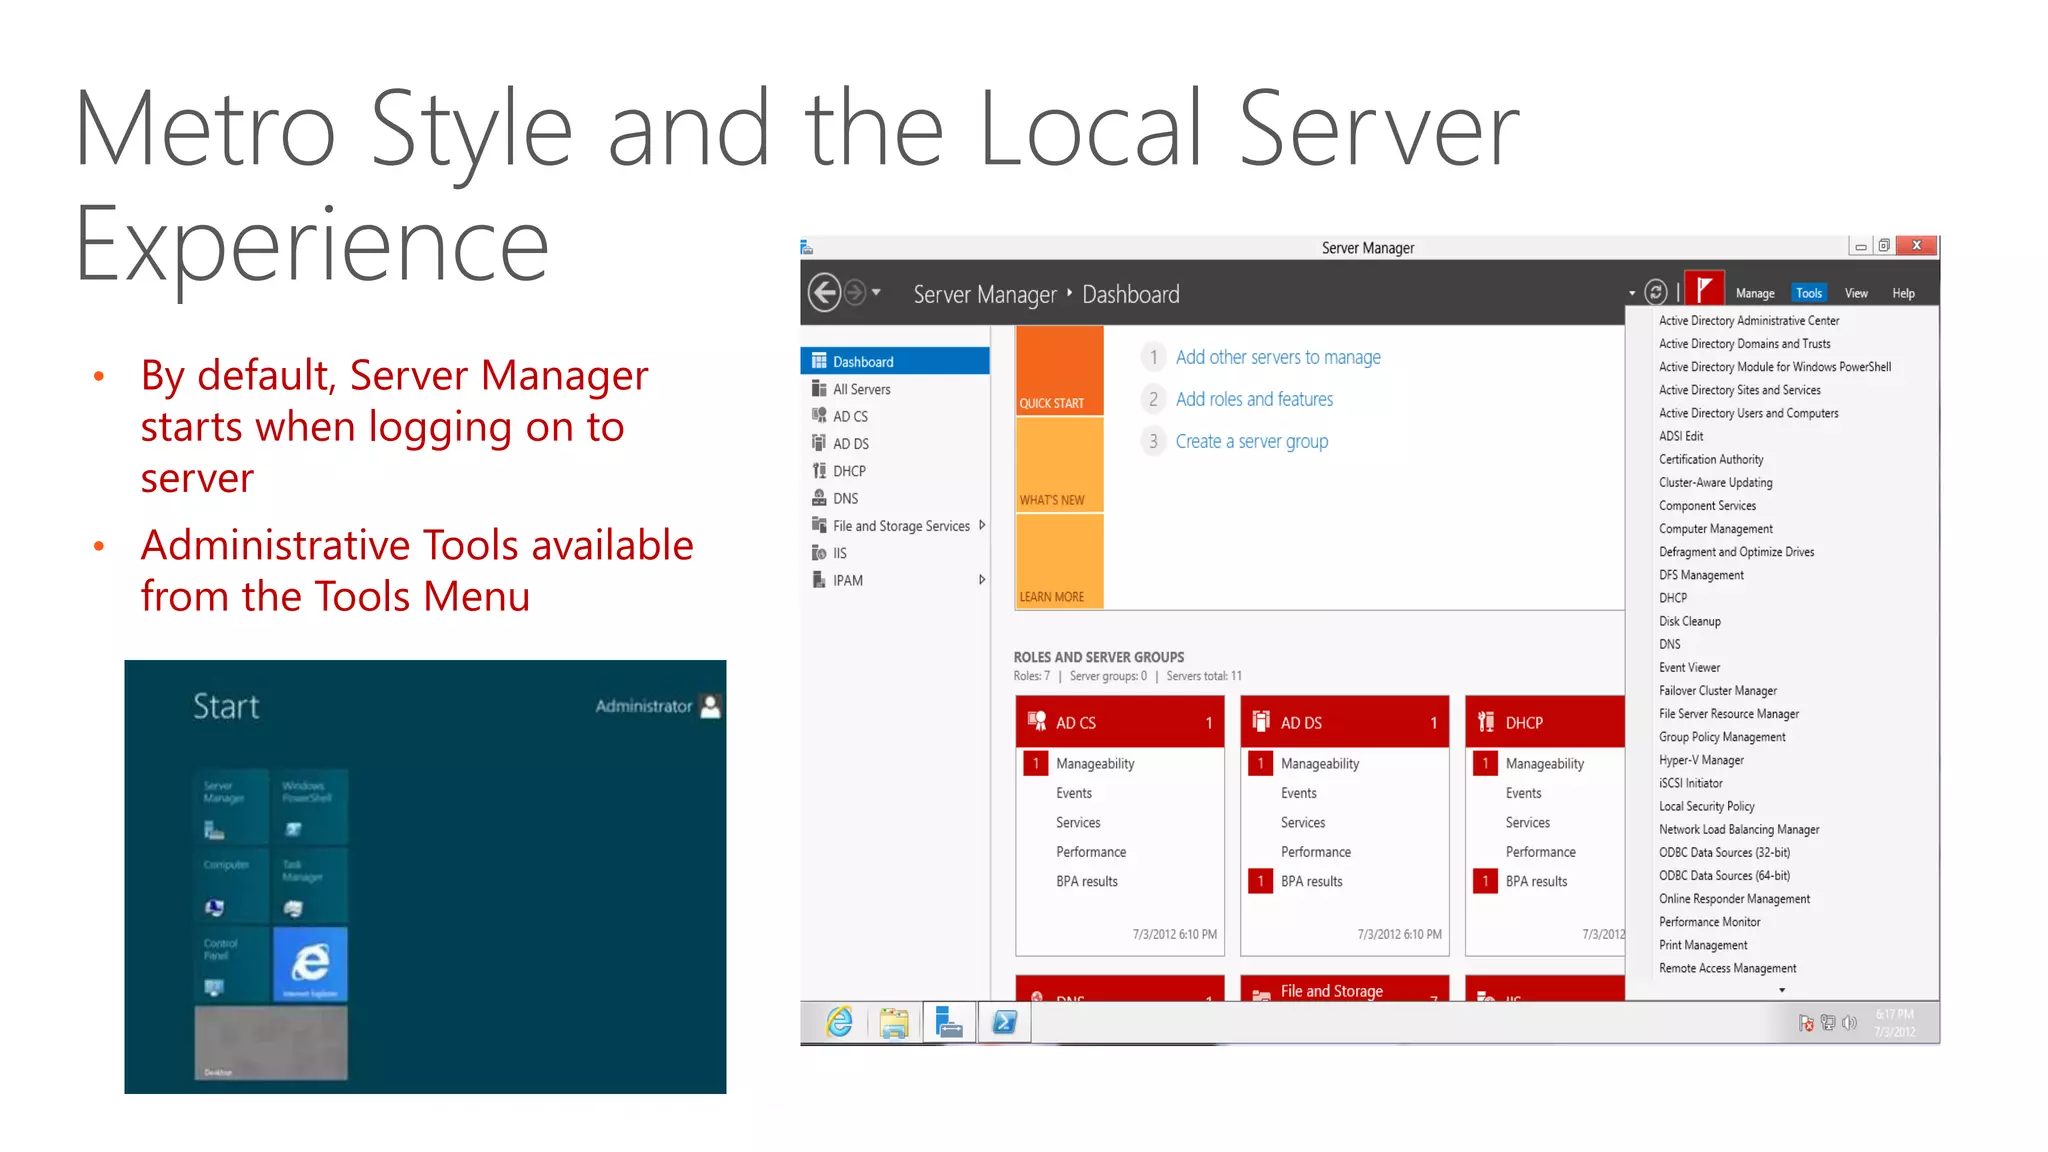
Task: Click Events in the AD DS tile
Action: click(x=1298, y=793)
